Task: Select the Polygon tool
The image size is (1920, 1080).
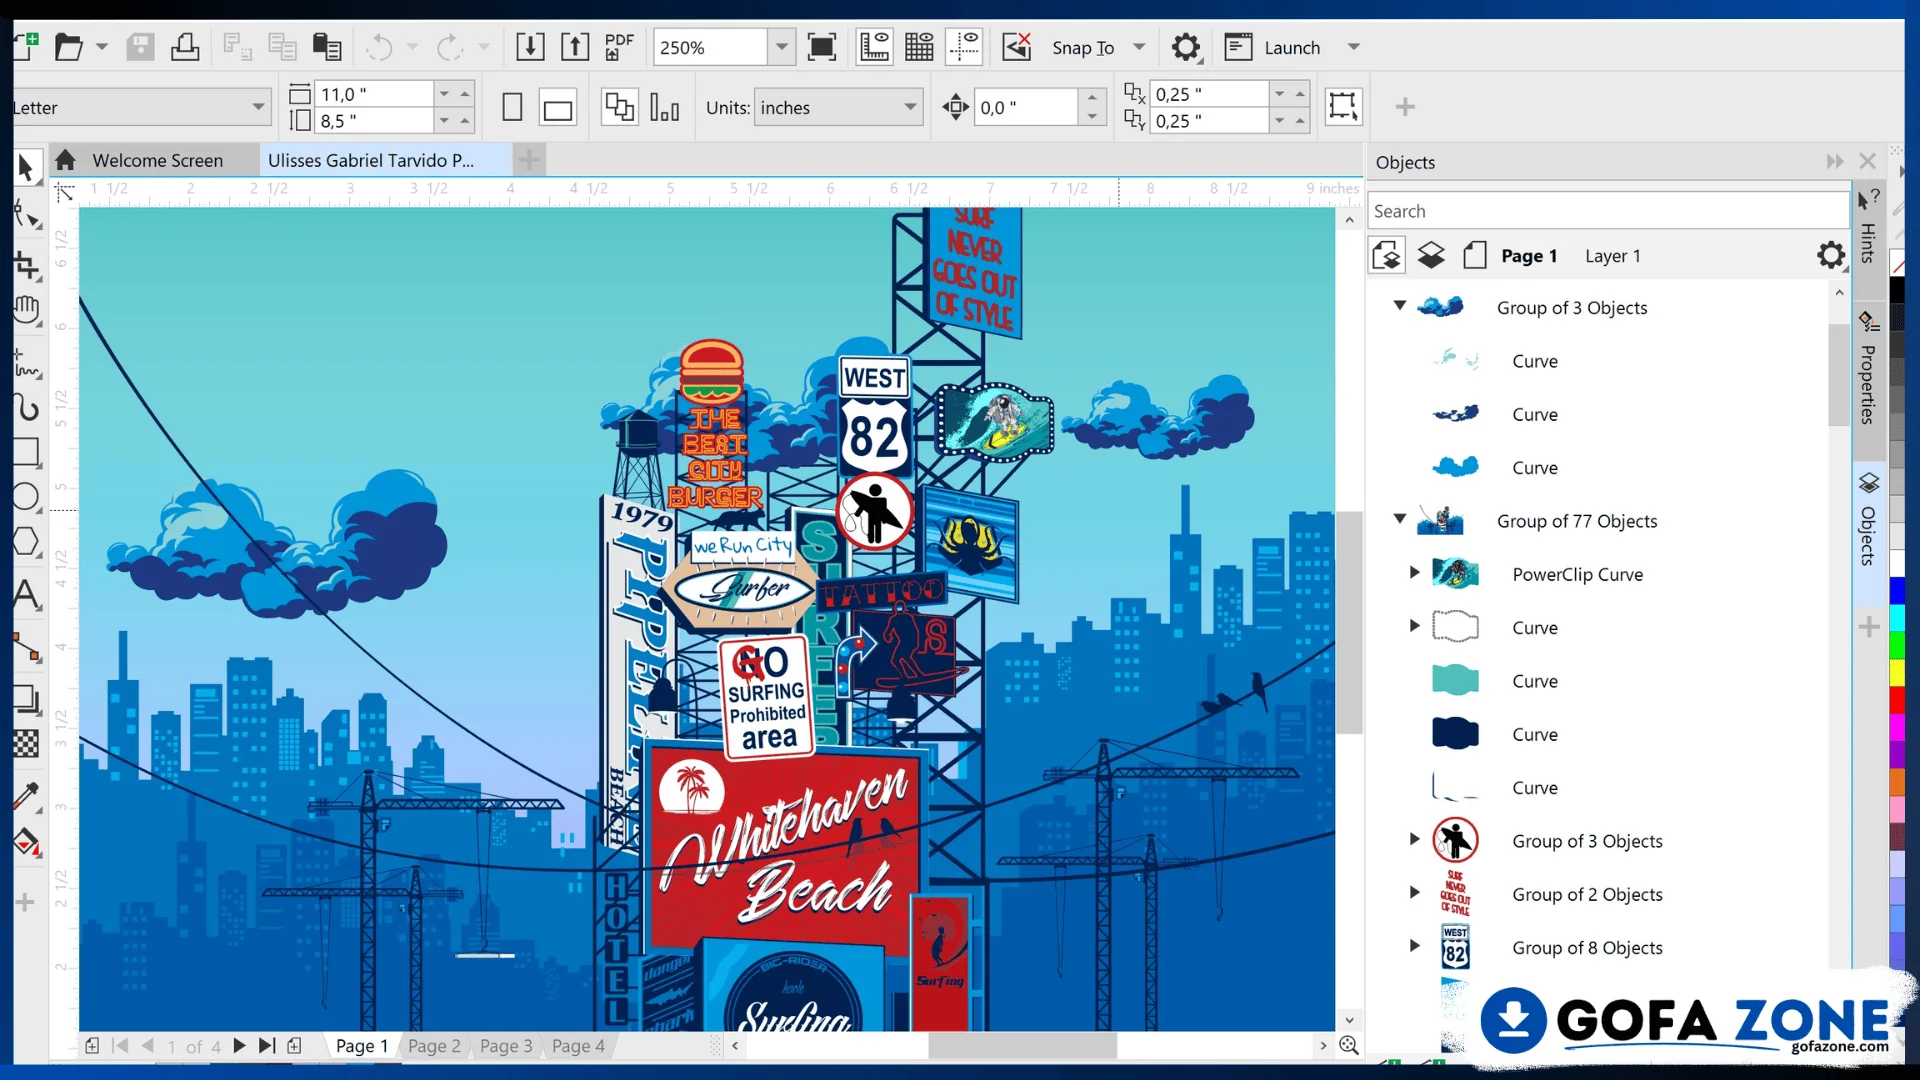Action: [x=27, y=542]
